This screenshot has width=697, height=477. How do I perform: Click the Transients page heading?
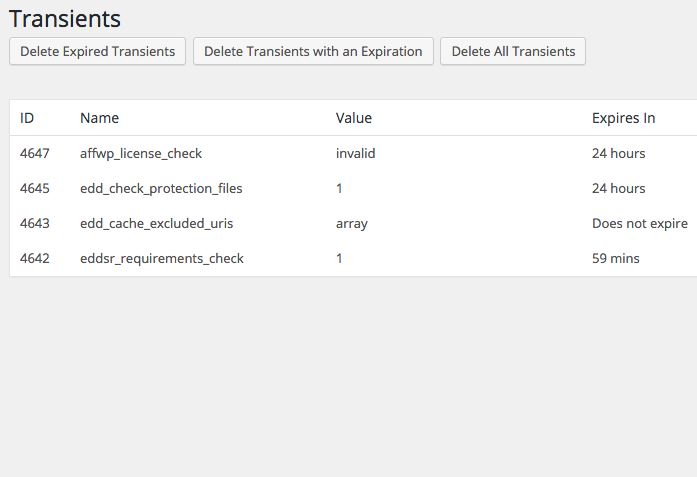(x=65, y=19)
